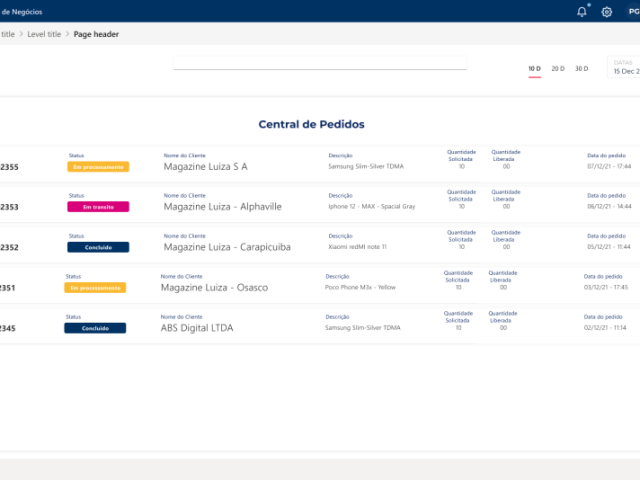Select description Iphone 12 - MAX - Spacial Gray
640x480 pixels.
click(x=372, y=207)
